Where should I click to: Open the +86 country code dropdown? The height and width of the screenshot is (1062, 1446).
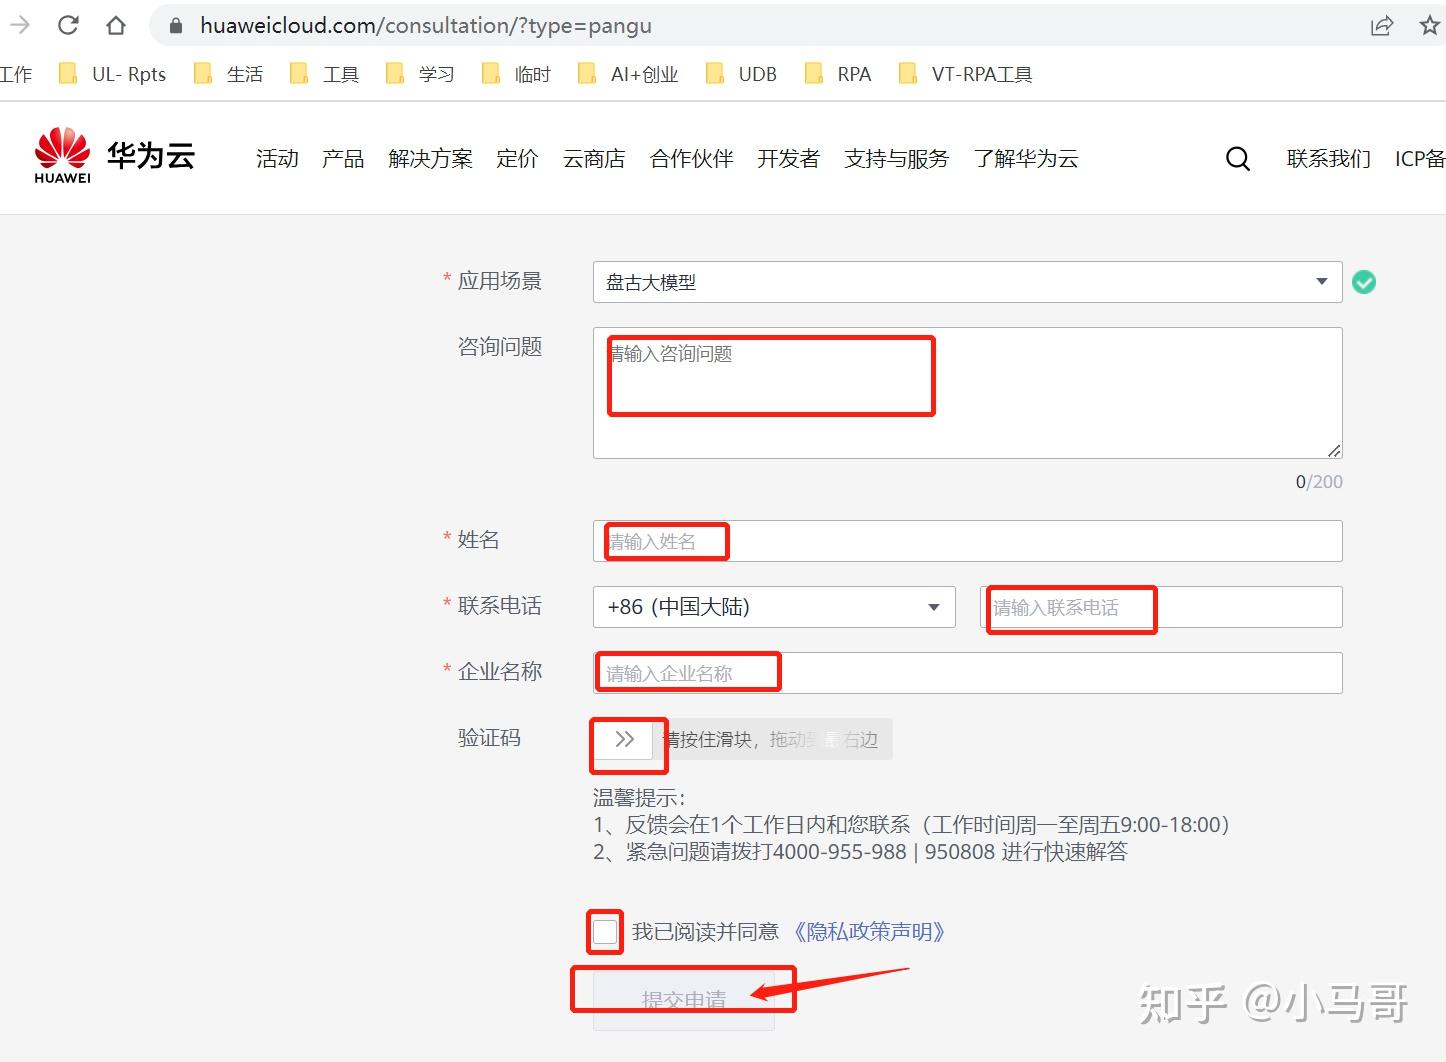[933, 607]
